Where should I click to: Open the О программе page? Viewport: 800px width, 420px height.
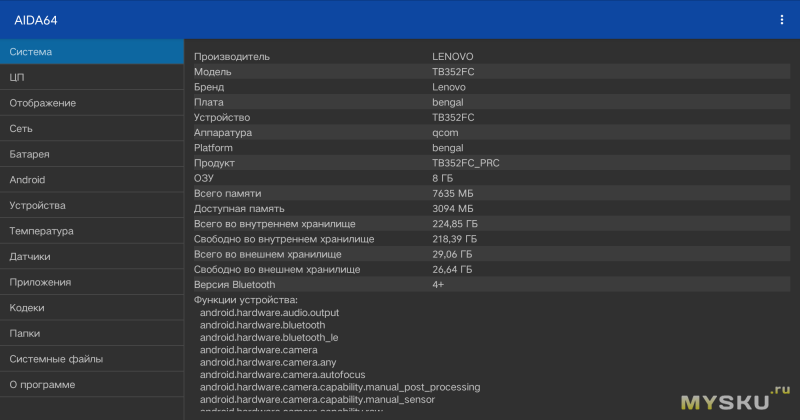pos(92,384)
